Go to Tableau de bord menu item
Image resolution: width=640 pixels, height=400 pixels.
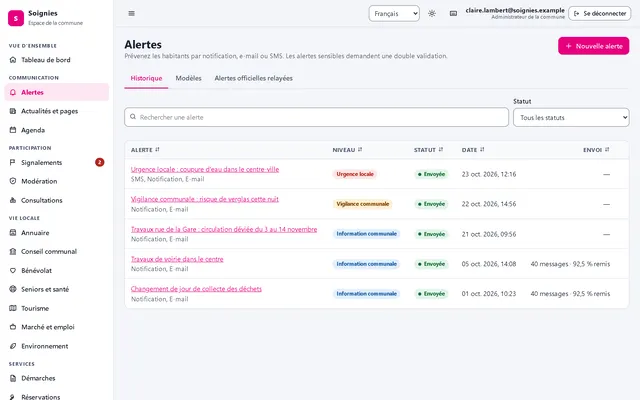[57, 60]
